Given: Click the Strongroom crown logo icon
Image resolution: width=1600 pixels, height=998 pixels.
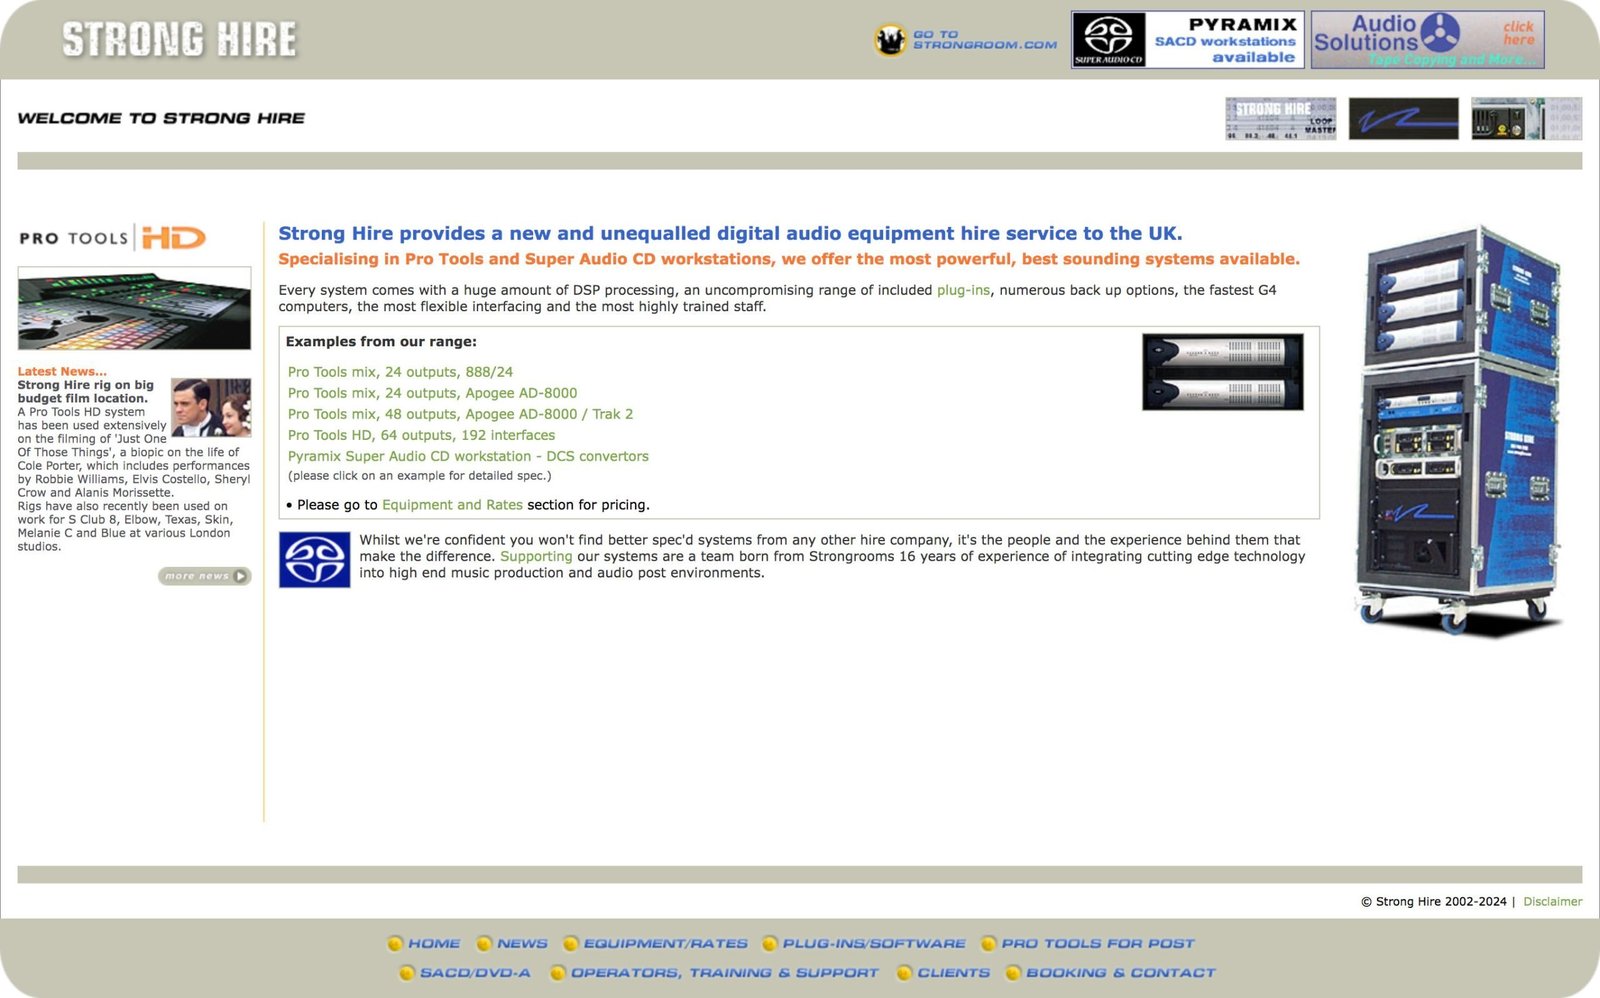Looking at the screenshot, I should [x=889, y=40].
